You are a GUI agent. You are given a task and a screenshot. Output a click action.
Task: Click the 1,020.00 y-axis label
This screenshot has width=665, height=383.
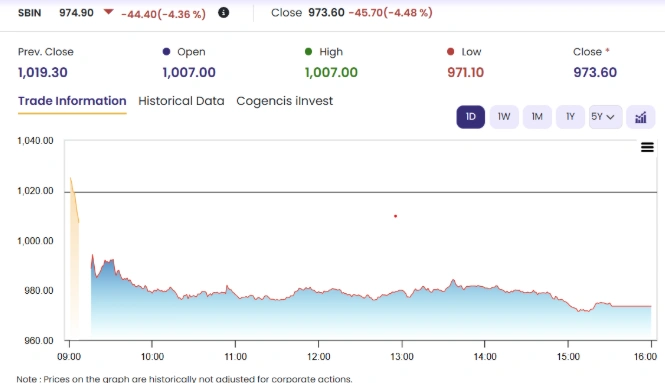click(x=35, y=191)
